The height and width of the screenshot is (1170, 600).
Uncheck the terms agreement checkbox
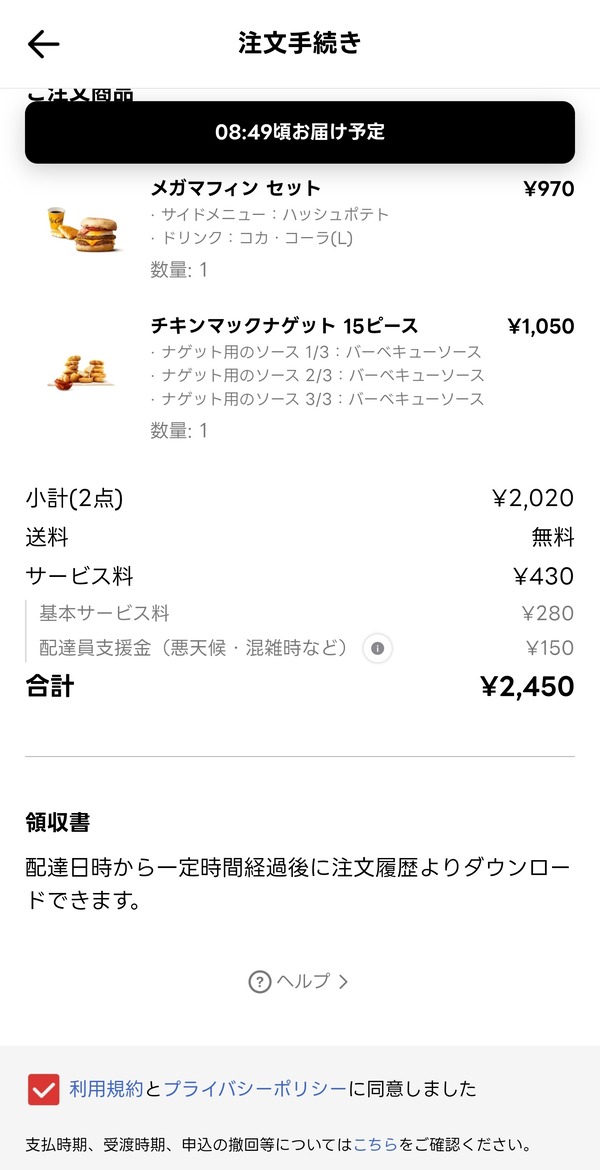43,1089
